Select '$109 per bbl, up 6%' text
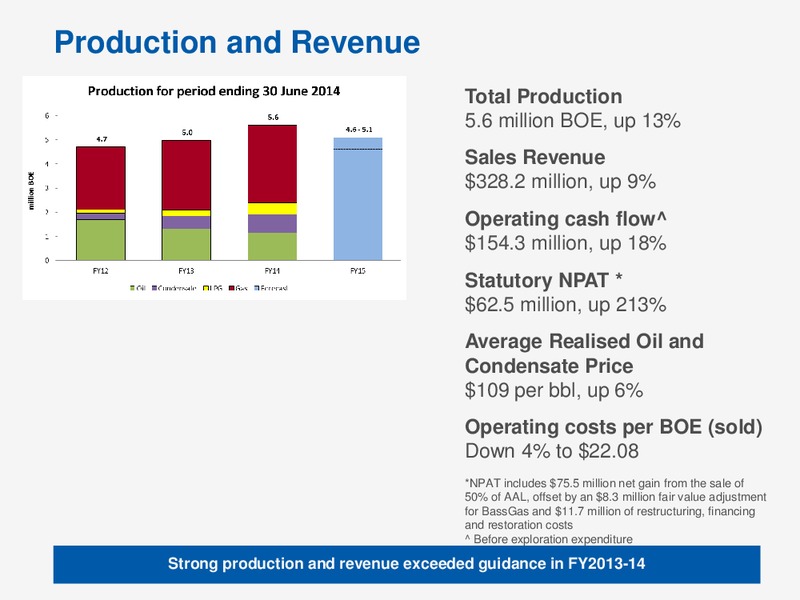Viewport: 800px width, 600px height. 554,390
